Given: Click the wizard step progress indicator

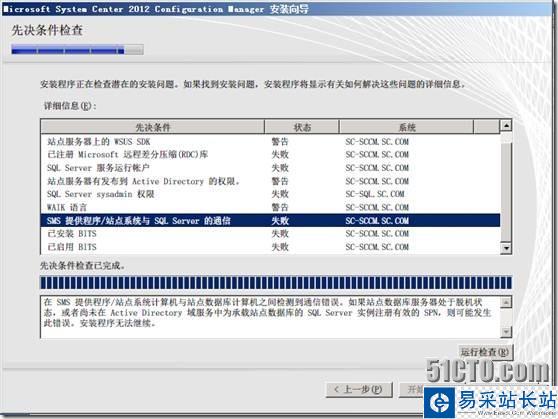Looking at the screenshot, I should tap(77, 49).
